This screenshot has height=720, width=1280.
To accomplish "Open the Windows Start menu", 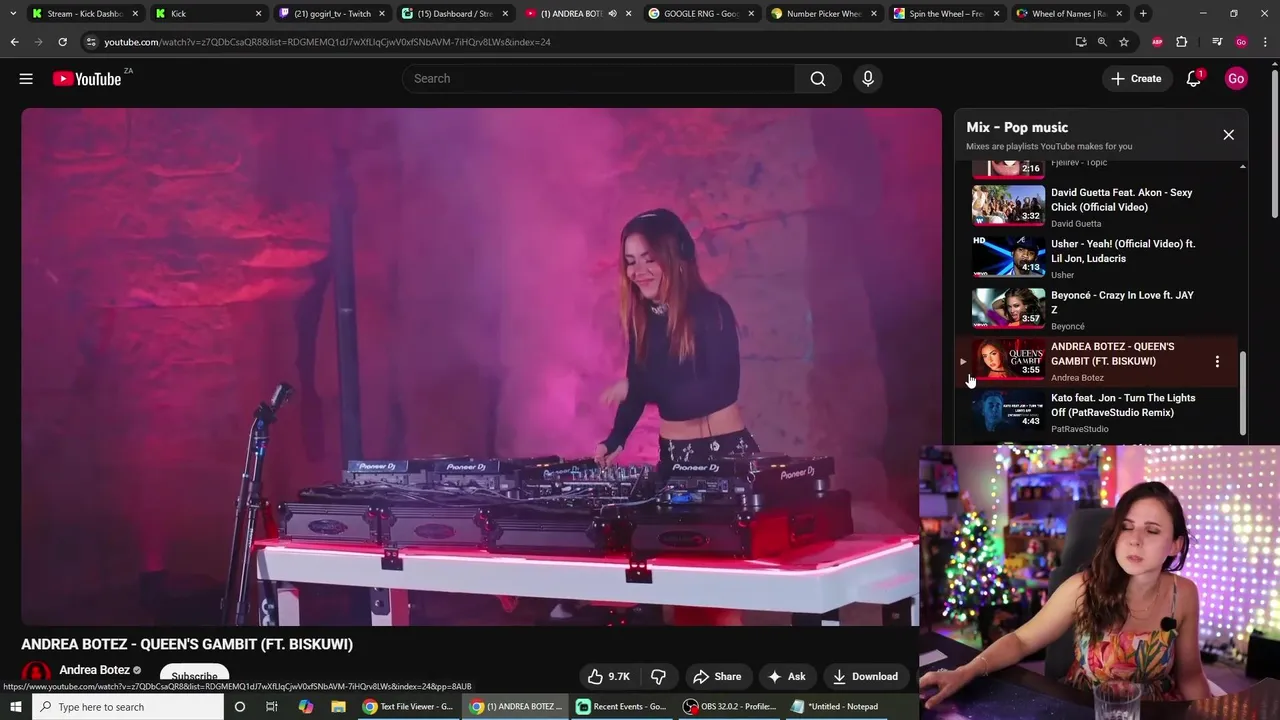I will pos(15,707).
